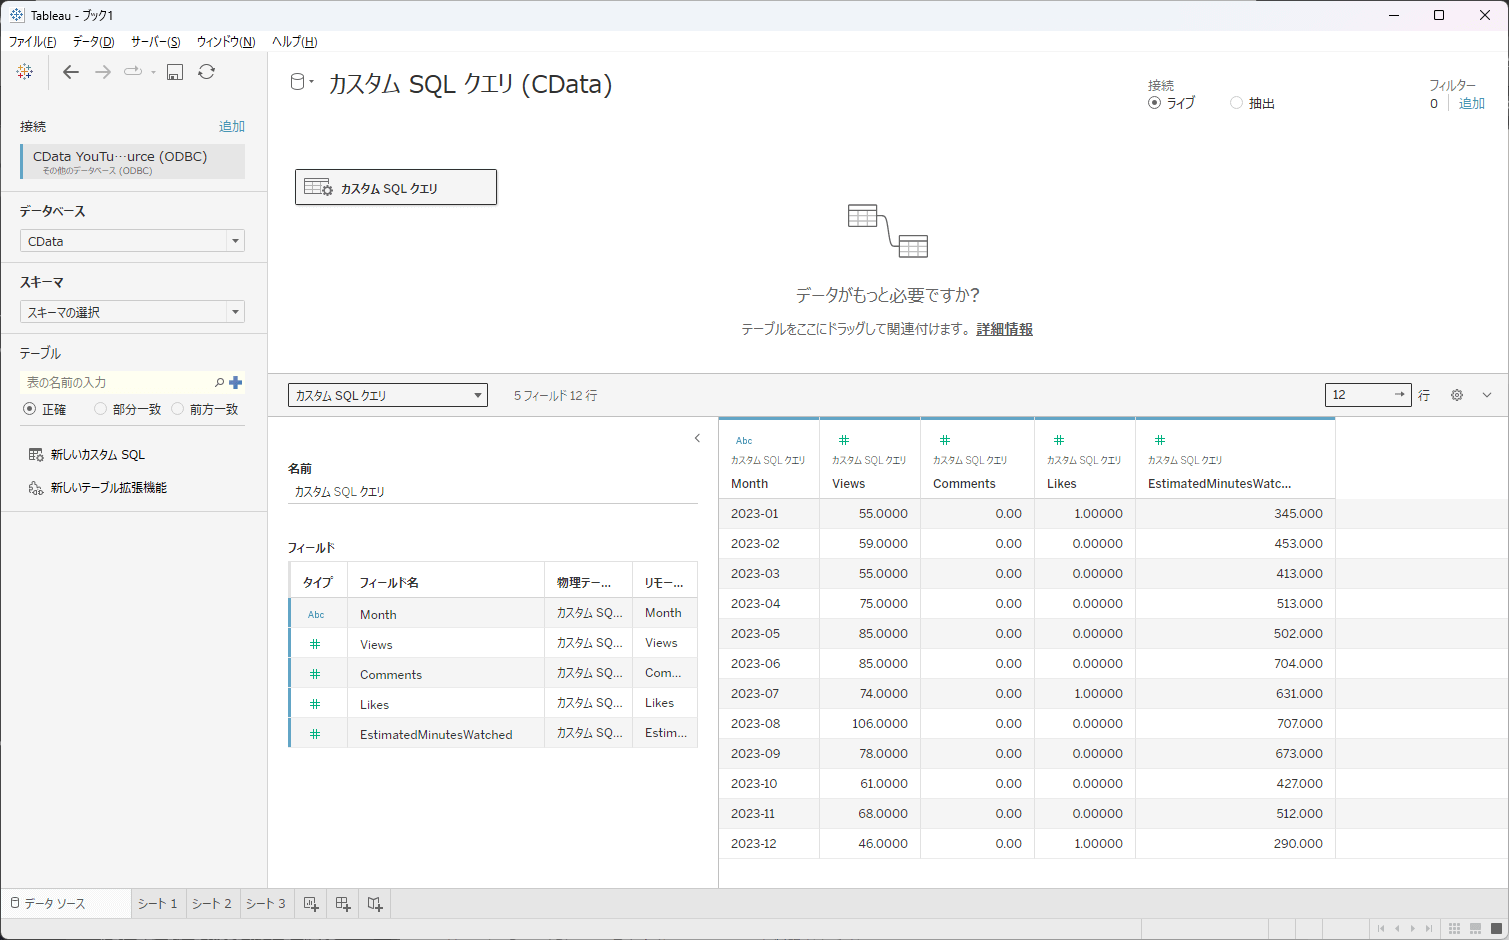This screenshot has width=1509, height=940.
Task: Refresh the data source with refresh icon
Action: click(x=207, y=72)
